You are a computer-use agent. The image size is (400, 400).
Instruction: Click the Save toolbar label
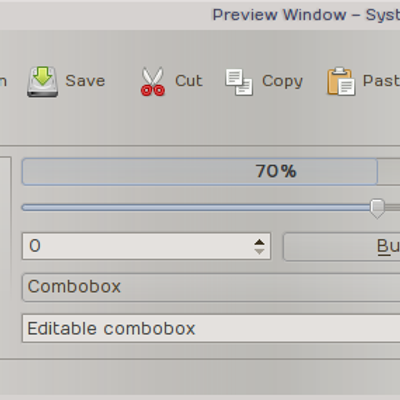[85, 81]
